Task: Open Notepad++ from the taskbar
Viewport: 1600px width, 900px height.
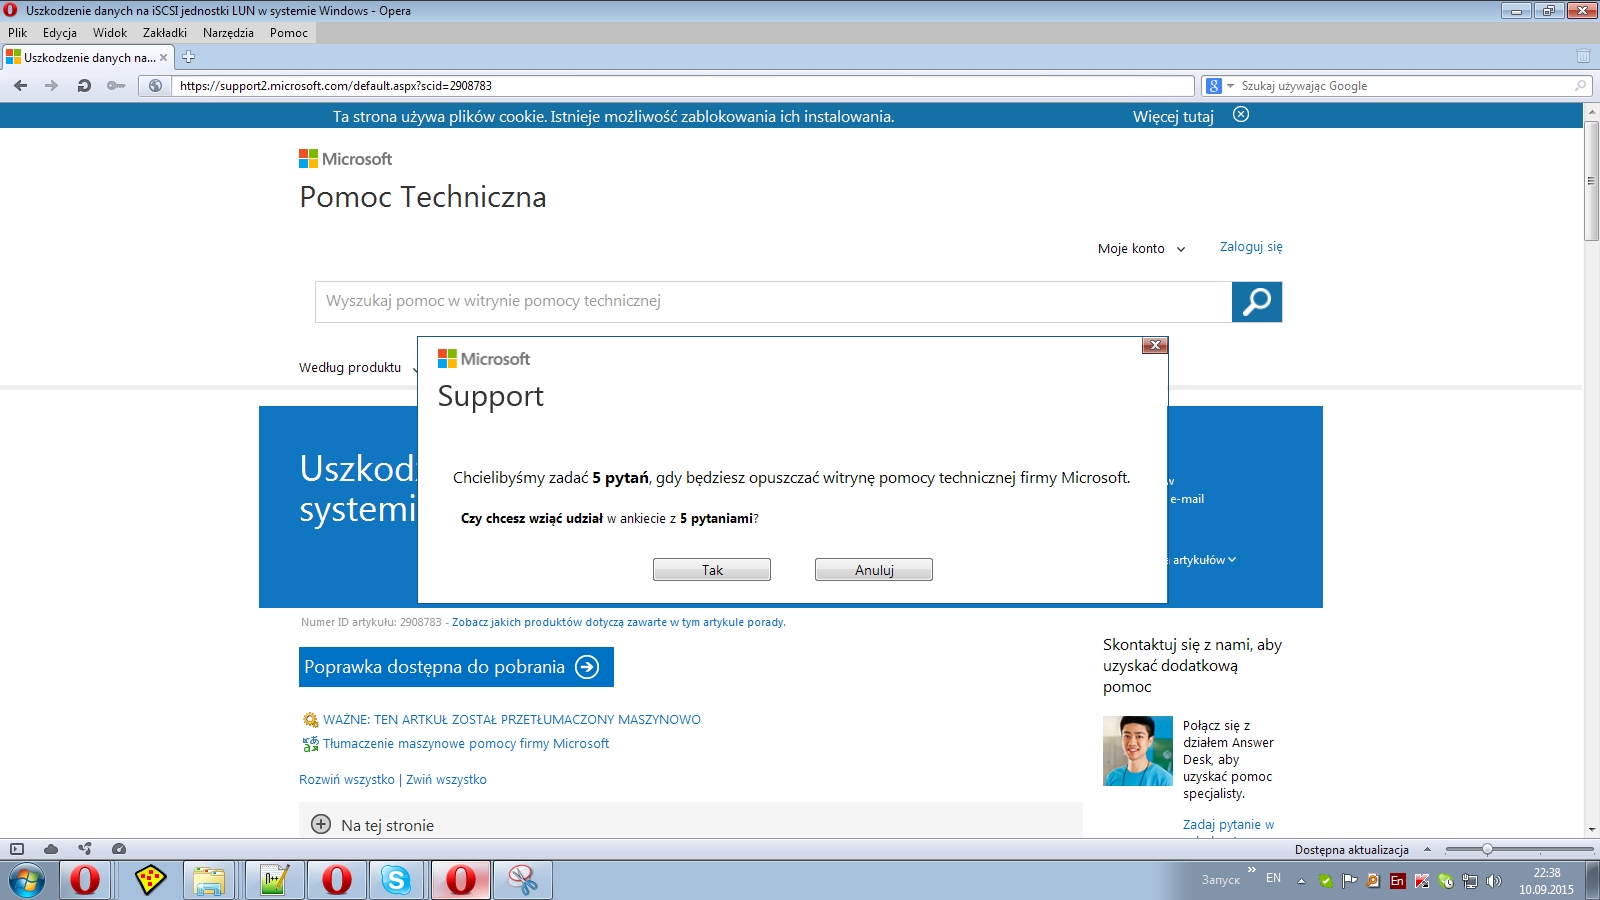Action: (273, 881)
